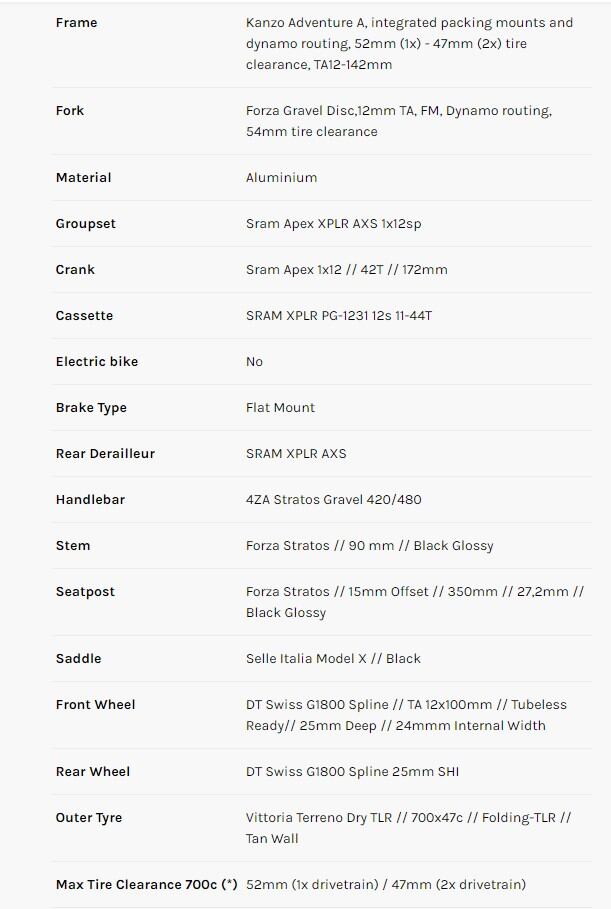611x909 pixels.
Task: Click the Vittoria Terreno Dry tyre description
Action: pos(408,828)
